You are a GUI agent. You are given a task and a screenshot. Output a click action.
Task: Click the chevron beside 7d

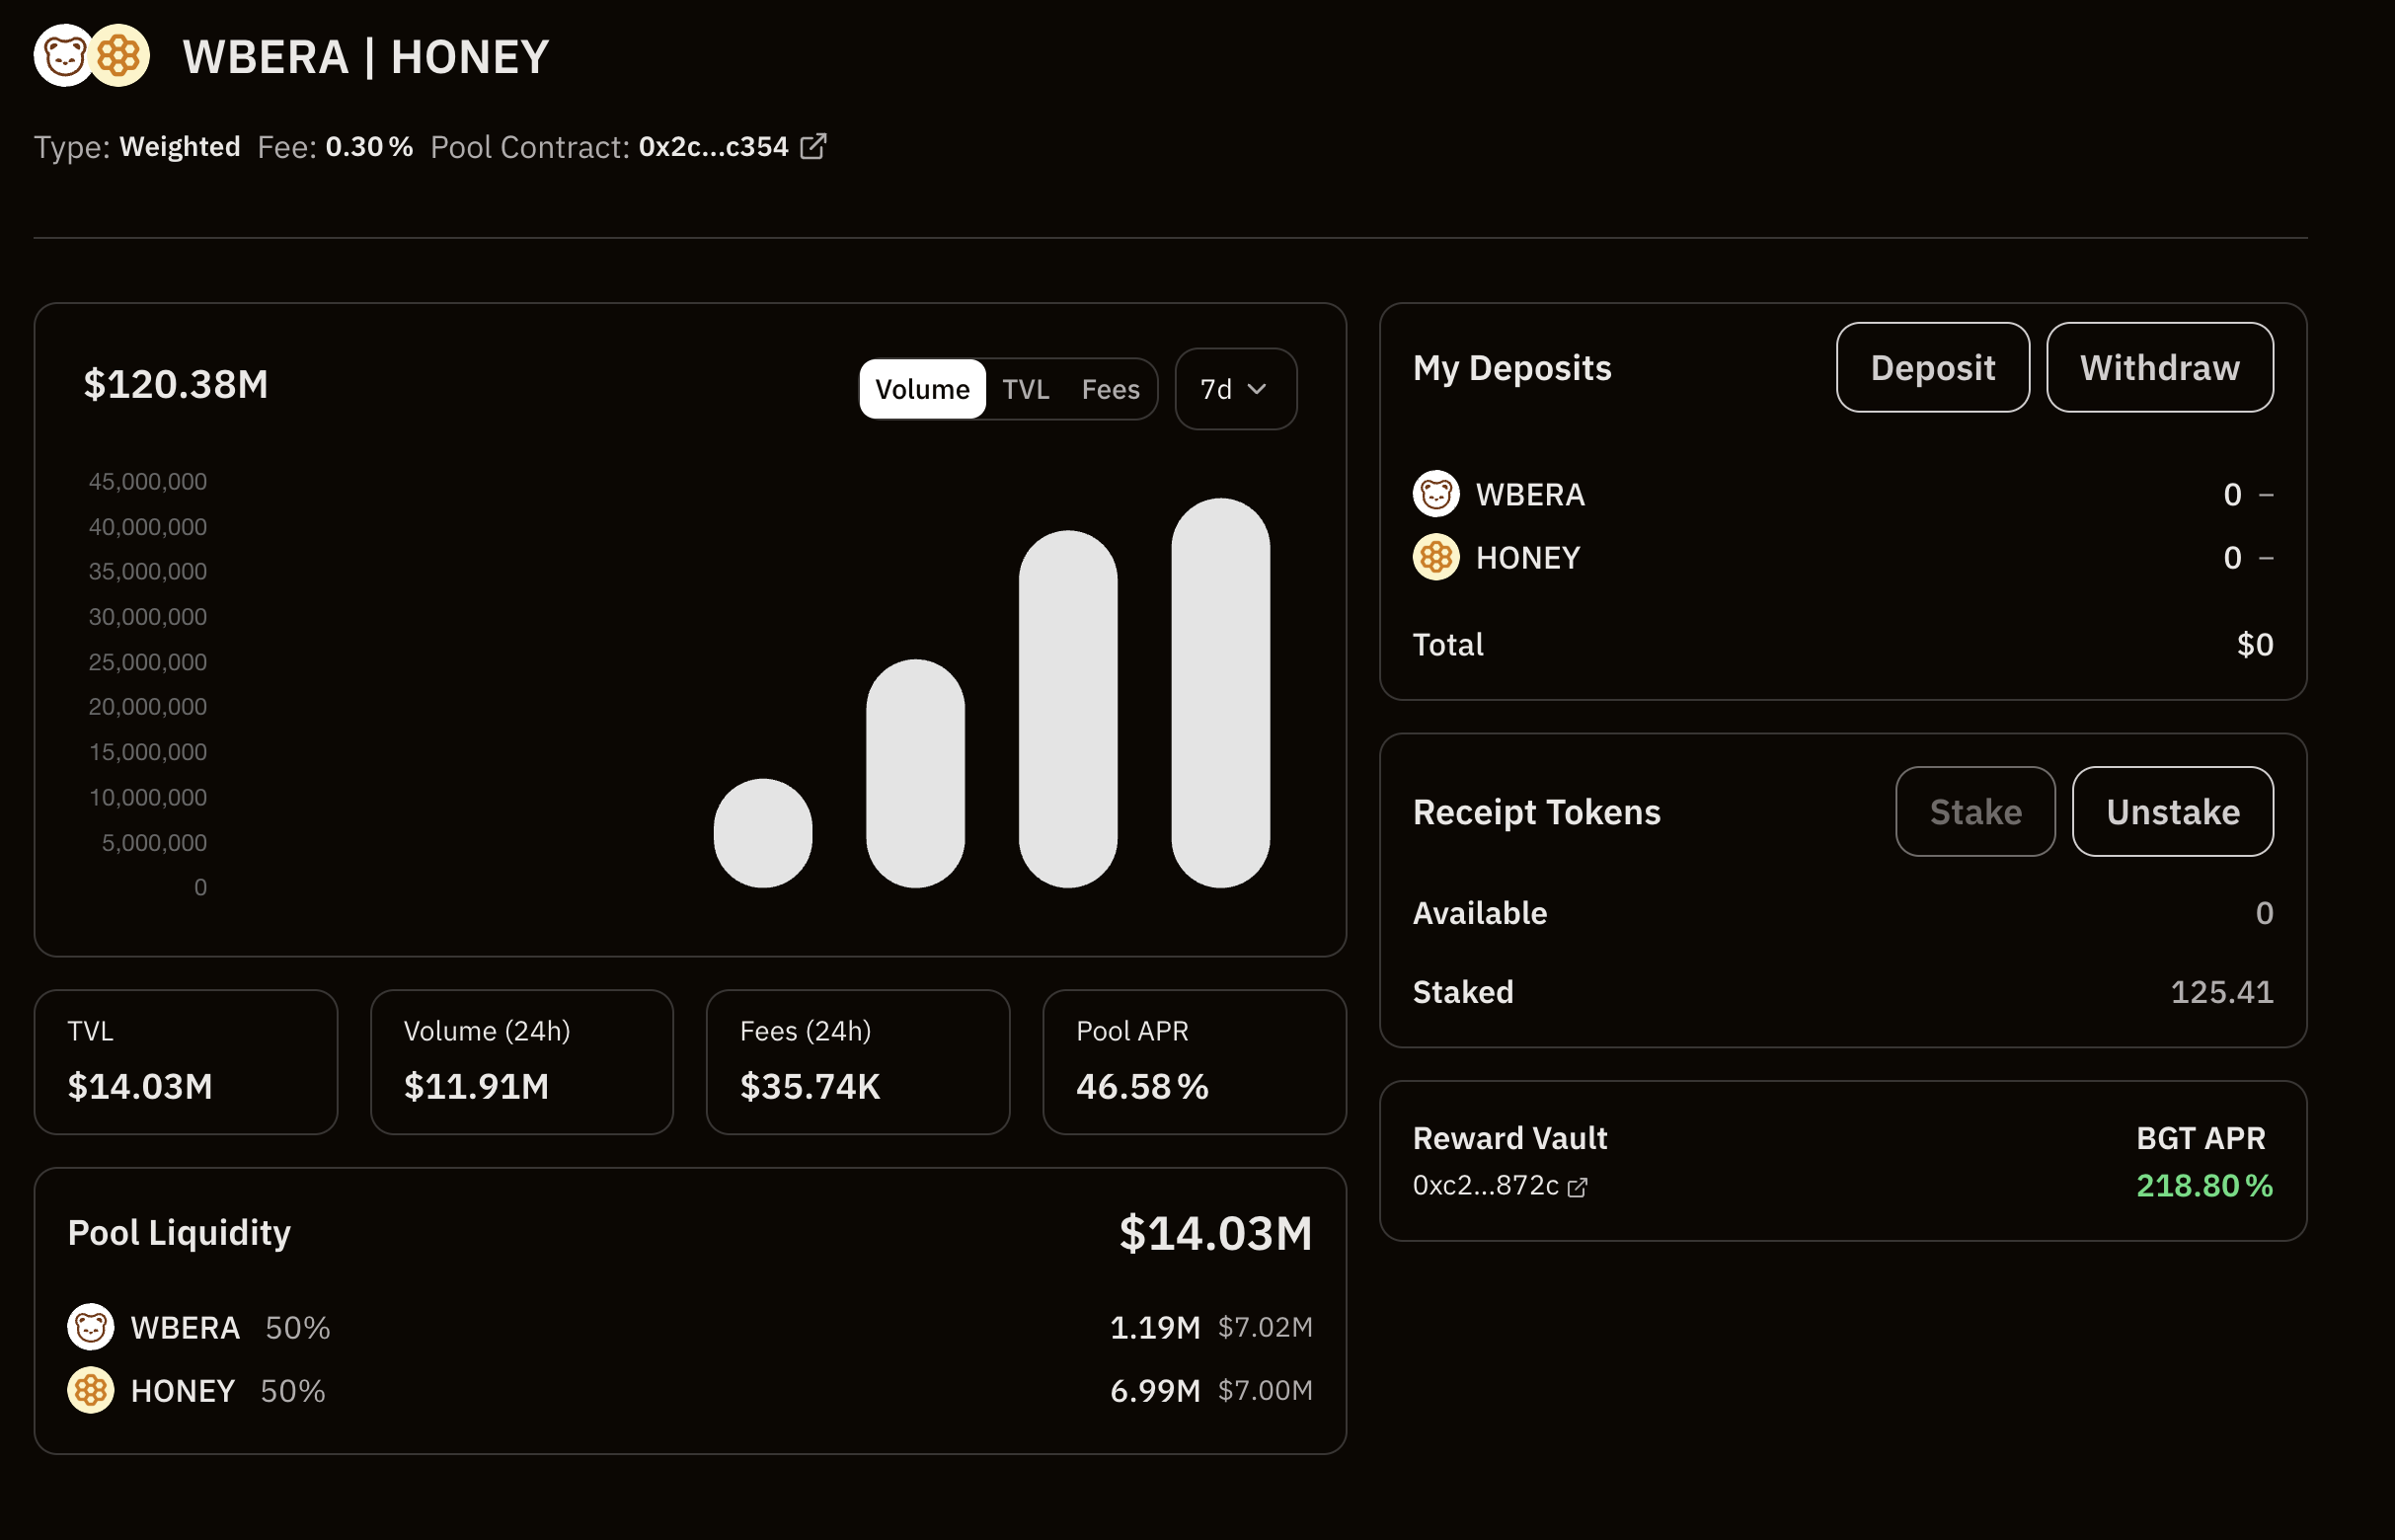tap(1257, 389)
